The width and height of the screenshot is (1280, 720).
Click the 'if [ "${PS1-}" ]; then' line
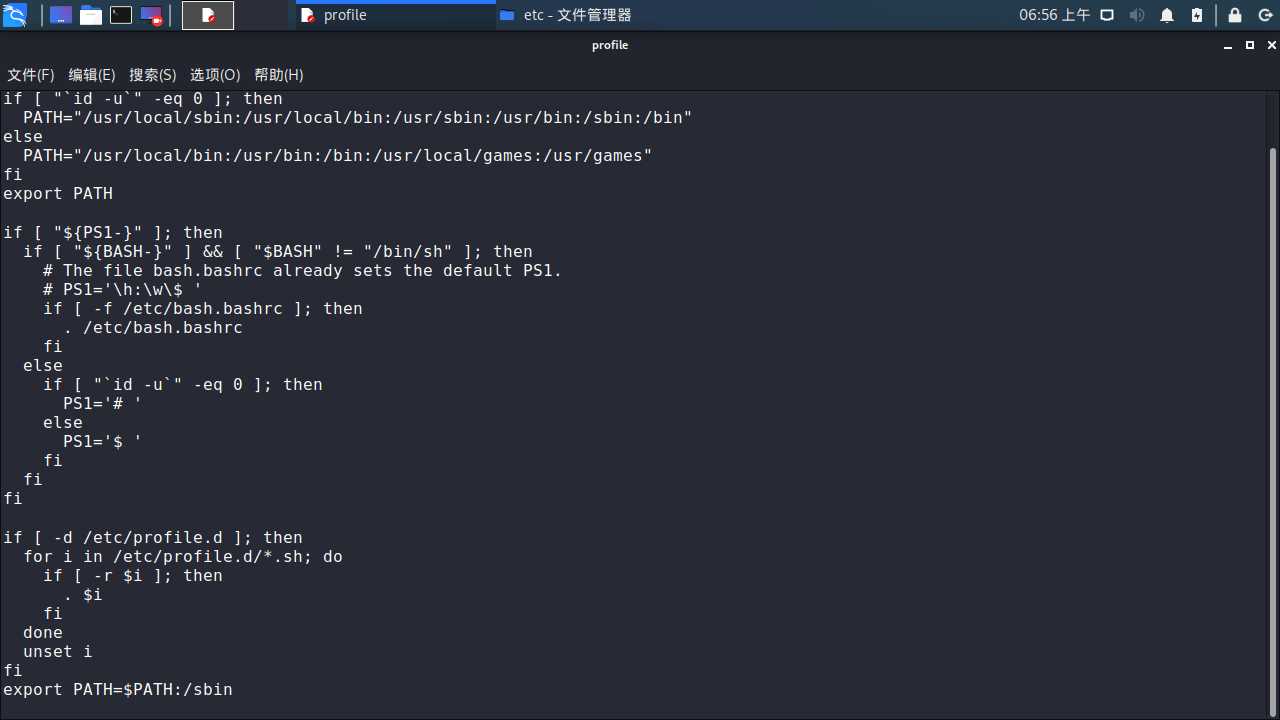point(113,232)
